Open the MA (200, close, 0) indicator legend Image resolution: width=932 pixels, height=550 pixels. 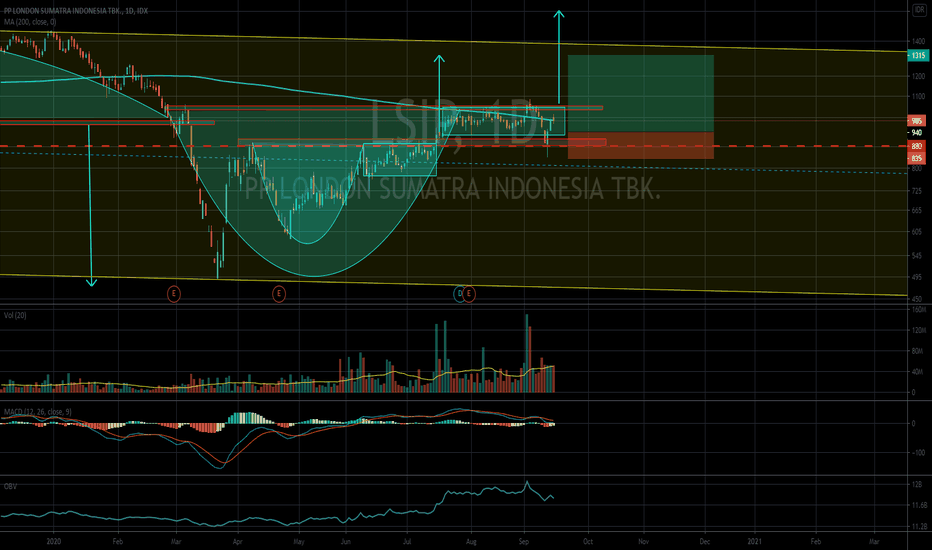point(30,22)
